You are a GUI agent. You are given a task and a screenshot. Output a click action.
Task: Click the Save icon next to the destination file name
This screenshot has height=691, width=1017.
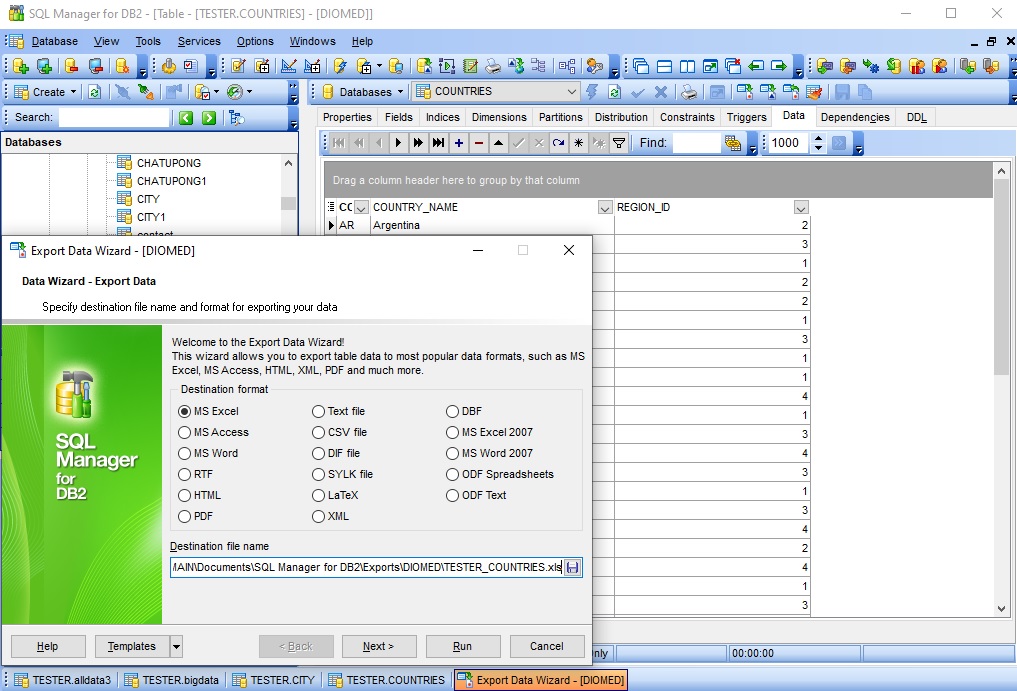coord(572,568)
